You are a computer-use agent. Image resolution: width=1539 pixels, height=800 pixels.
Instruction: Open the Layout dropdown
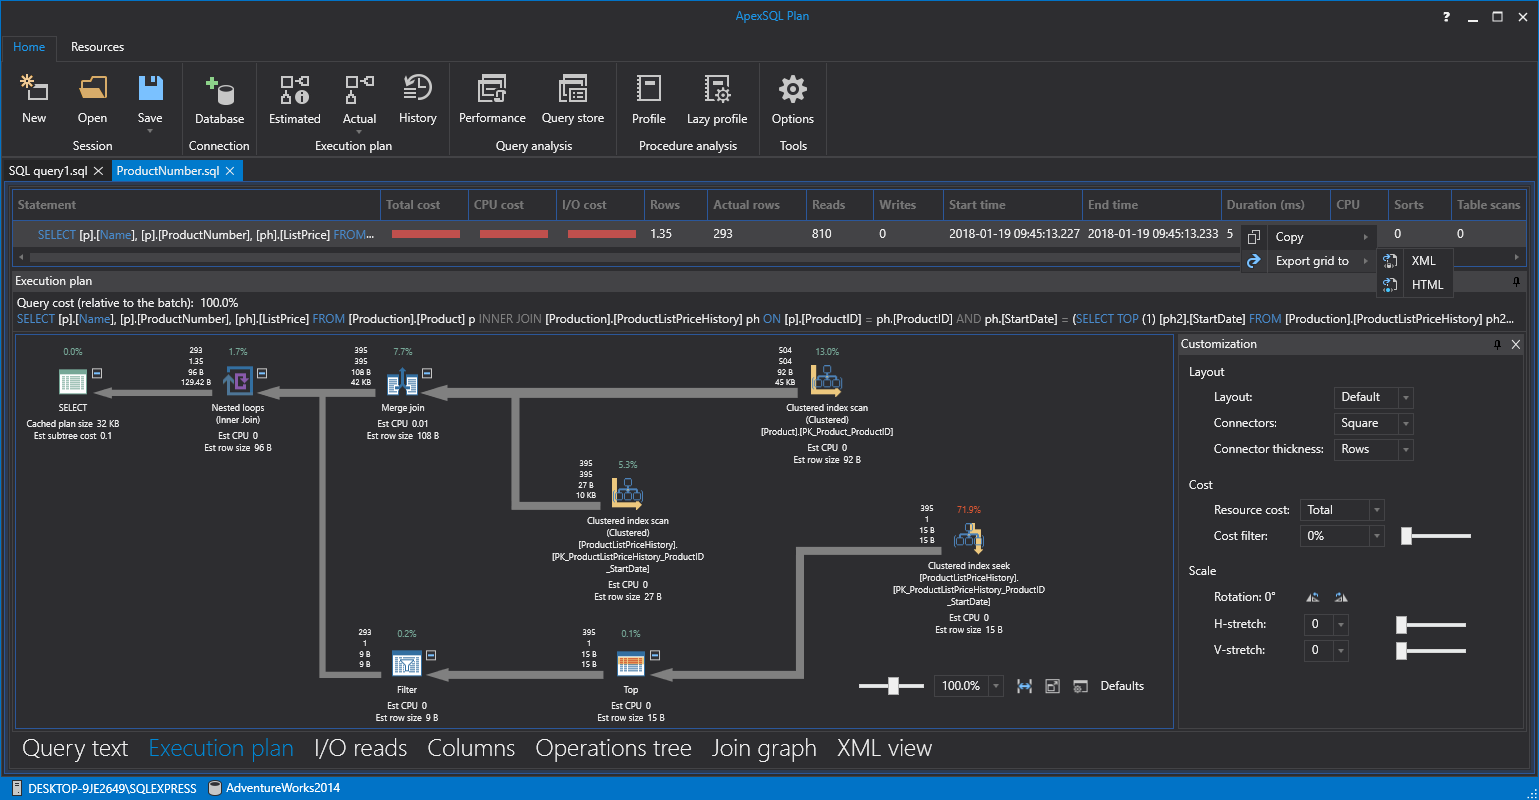pyautogui.click(x=1374, y=397)
